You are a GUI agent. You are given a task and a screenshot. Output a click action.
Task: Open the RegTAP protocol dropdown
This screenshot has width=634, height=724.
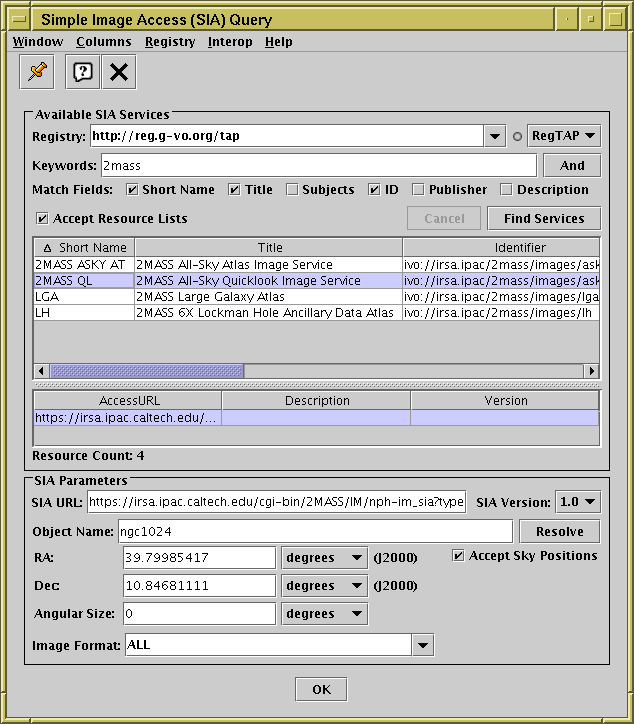[x=563, y=136]
